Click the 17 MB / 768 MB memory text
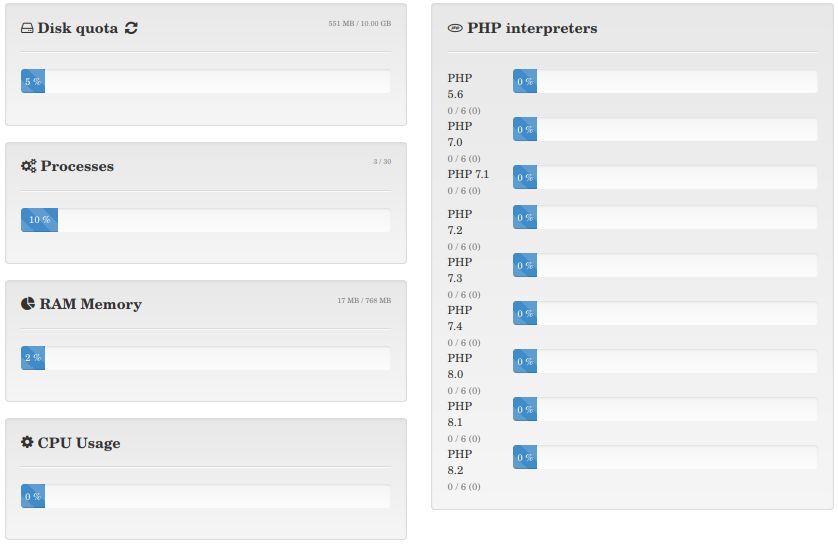 [364, 300]
